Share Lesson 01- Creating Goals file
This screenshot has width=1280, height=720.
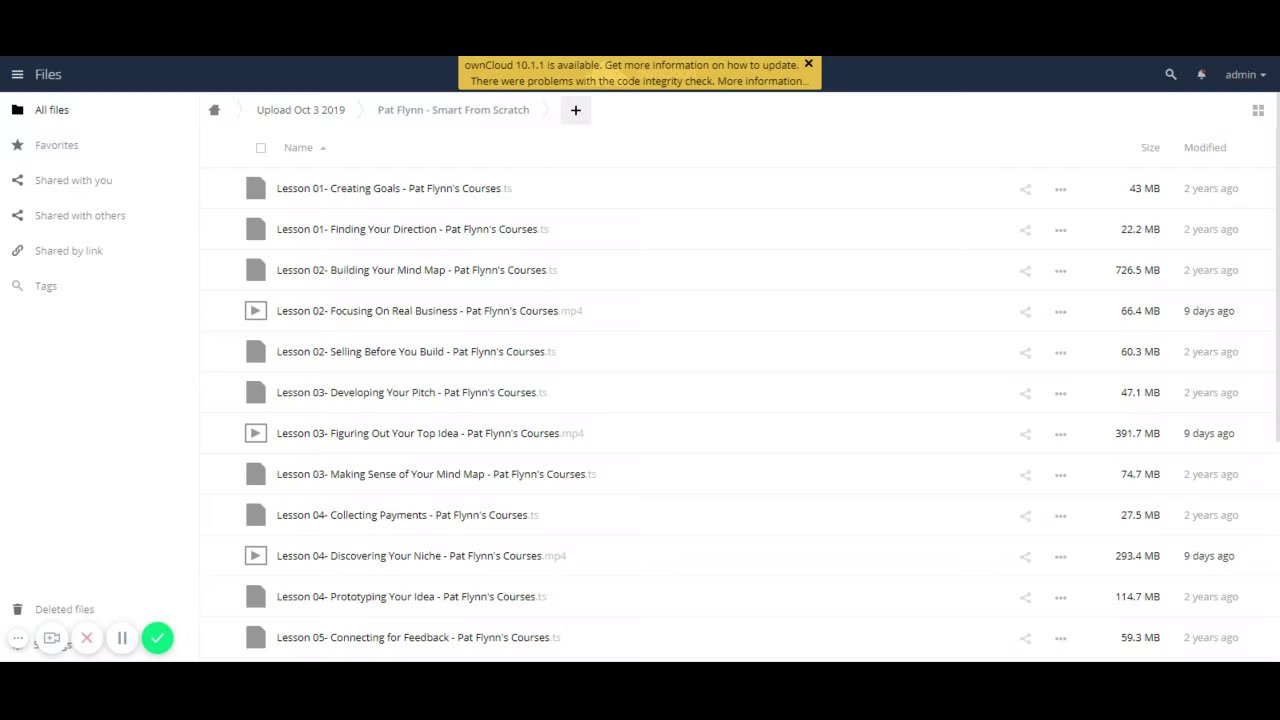(1025, 189)
